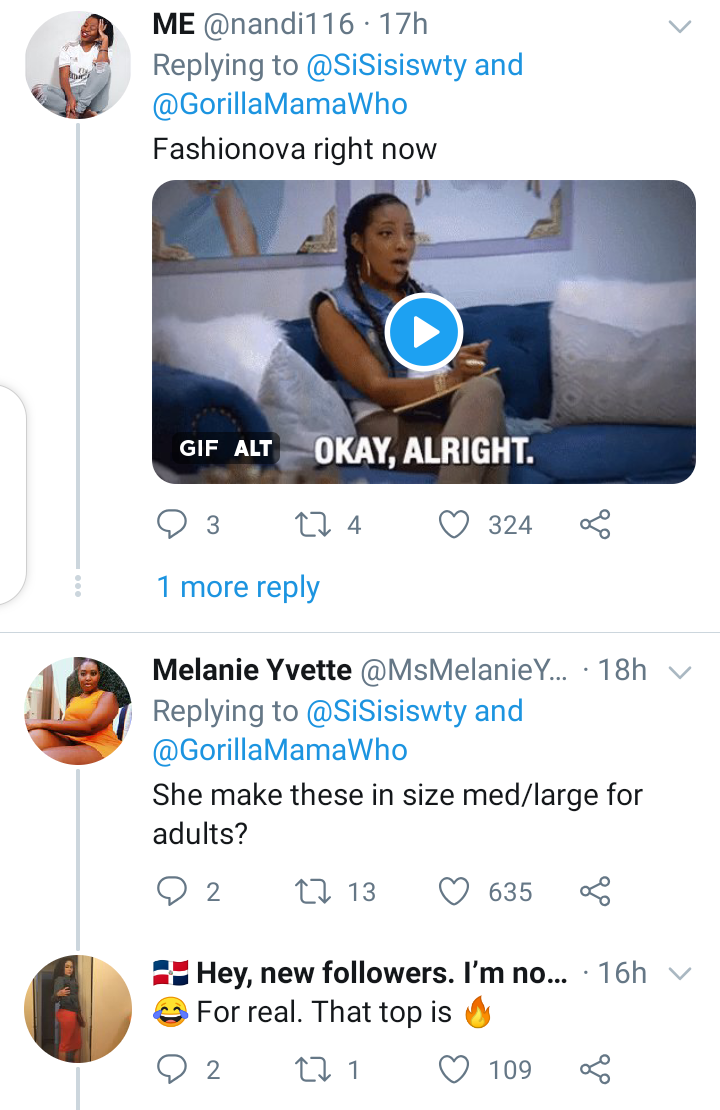Open options chevron on nandi116's tweet
Image resolution: width=720 pixels, height=1110 pixels.
pos(680,27)
